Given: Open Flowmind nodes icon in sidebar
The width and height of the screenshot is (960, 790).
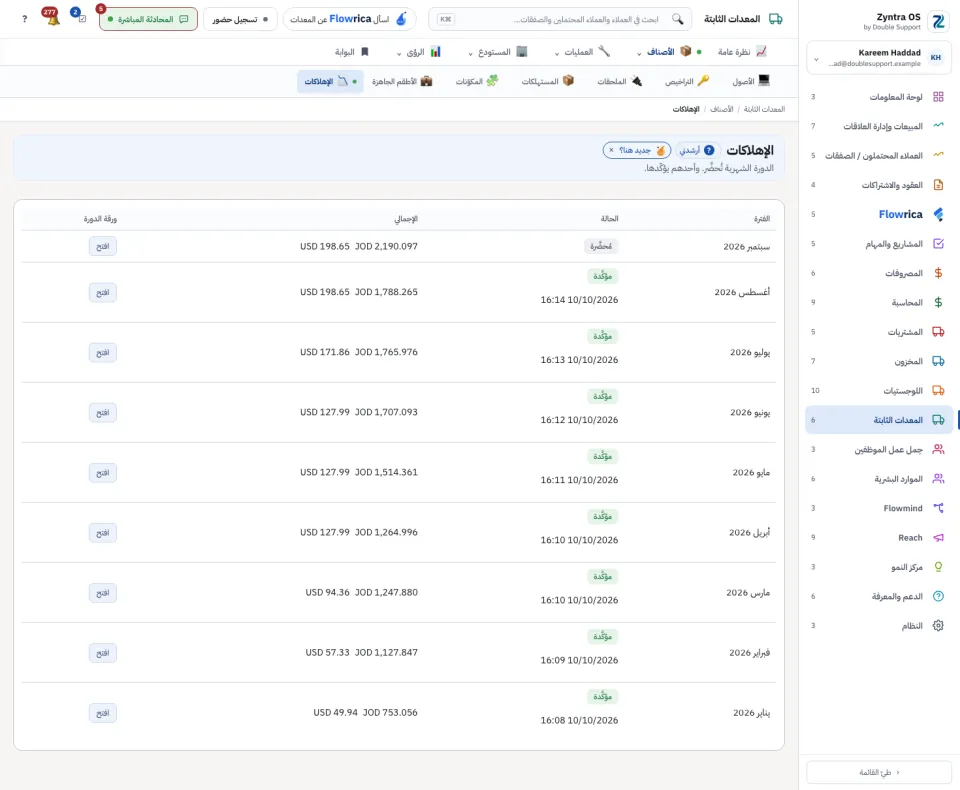Looking at the screenshot, I should click(938, 508).
